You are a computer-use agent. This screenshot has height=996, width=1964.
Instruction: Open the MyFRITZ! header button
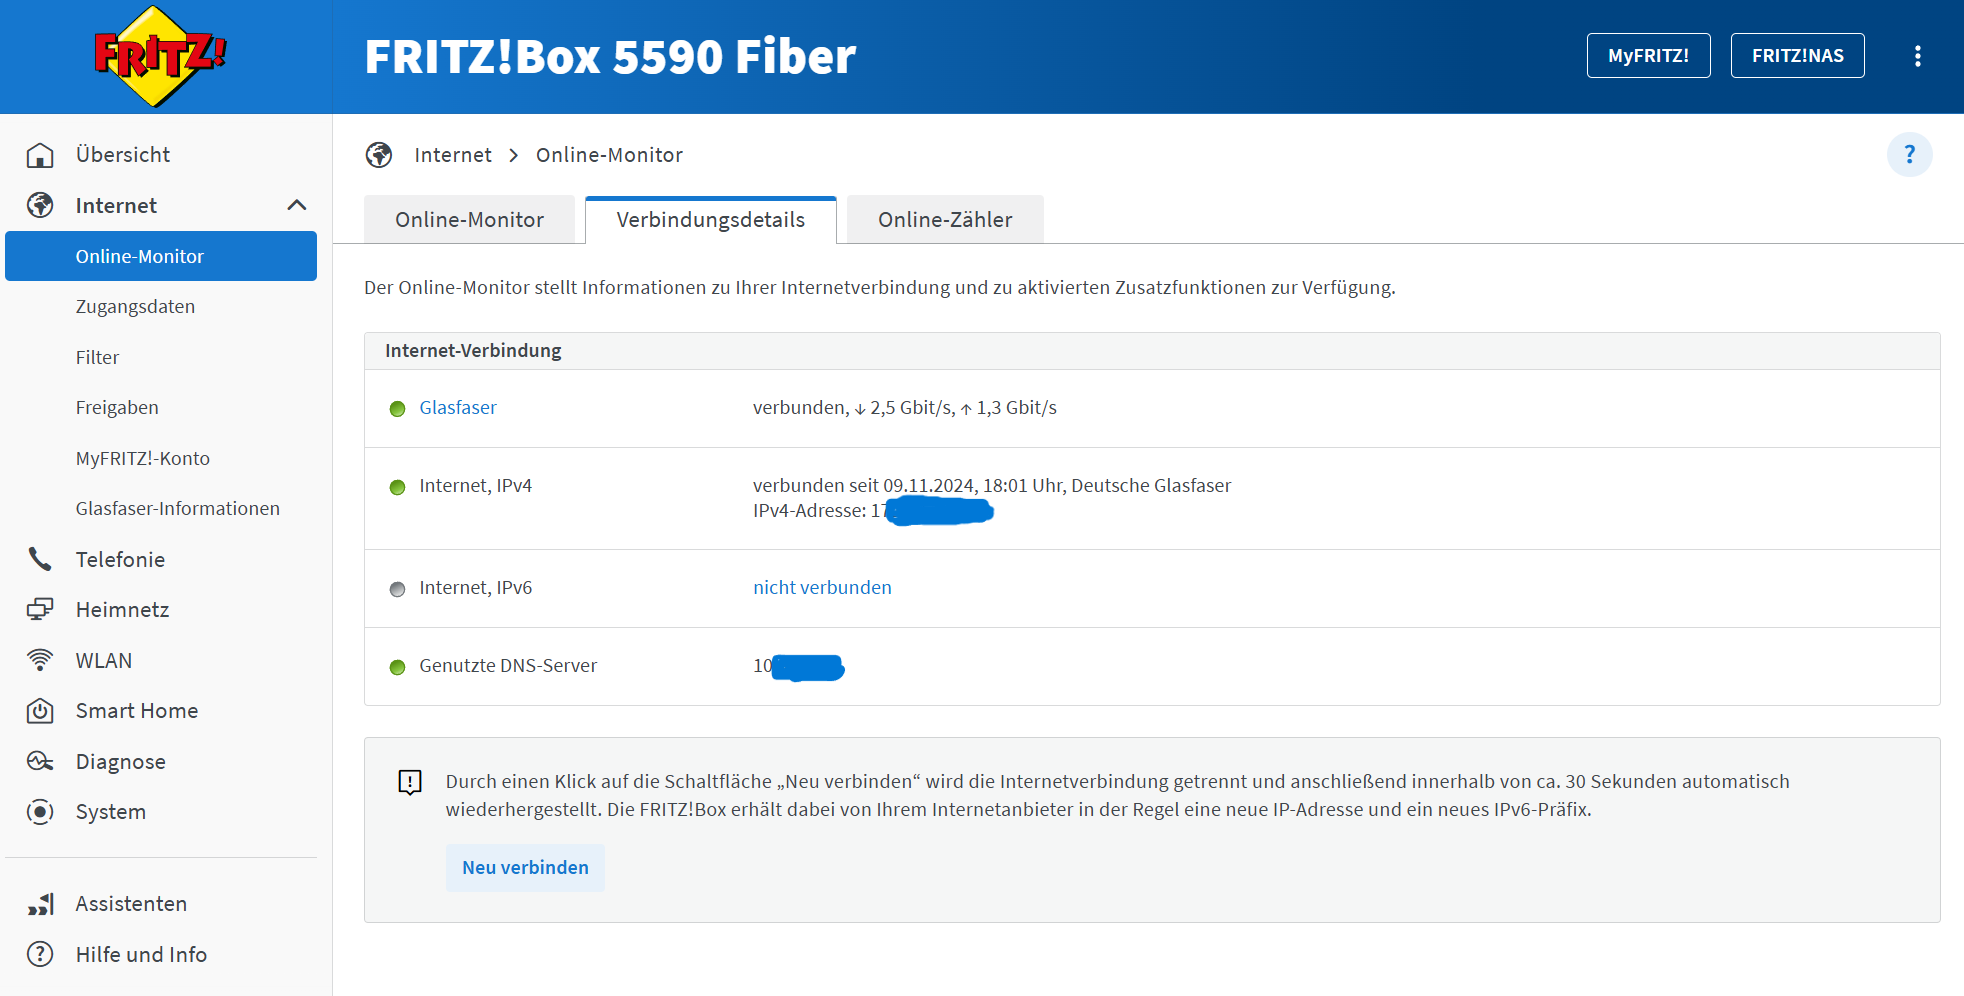(x=1648, y=56)
